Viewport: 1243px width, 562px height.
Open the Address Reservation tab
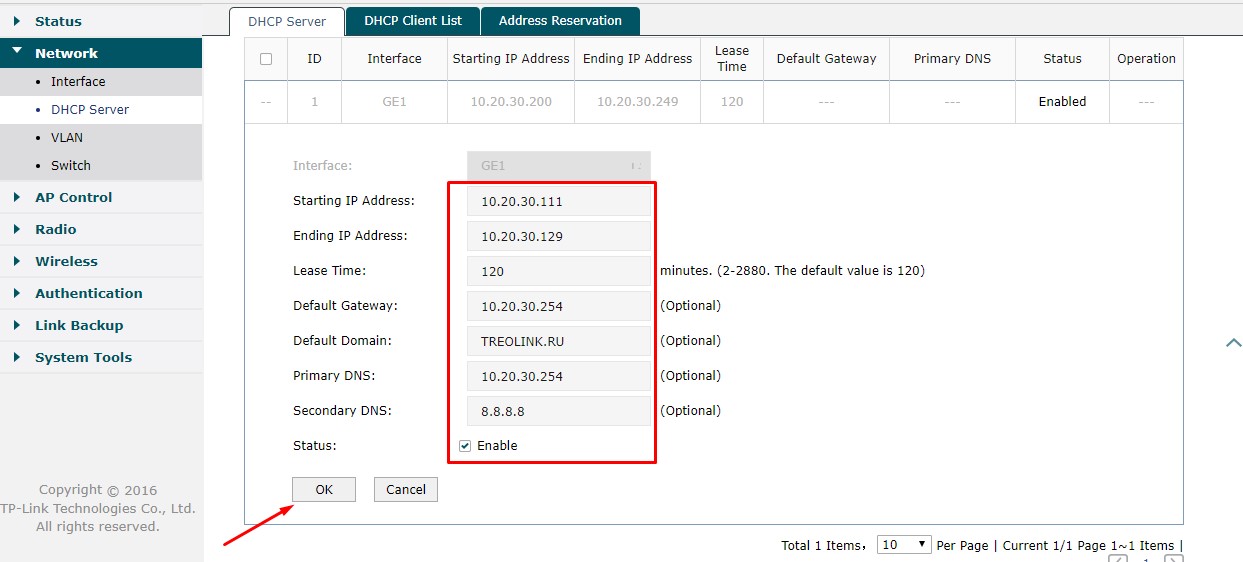click(560, 21)
